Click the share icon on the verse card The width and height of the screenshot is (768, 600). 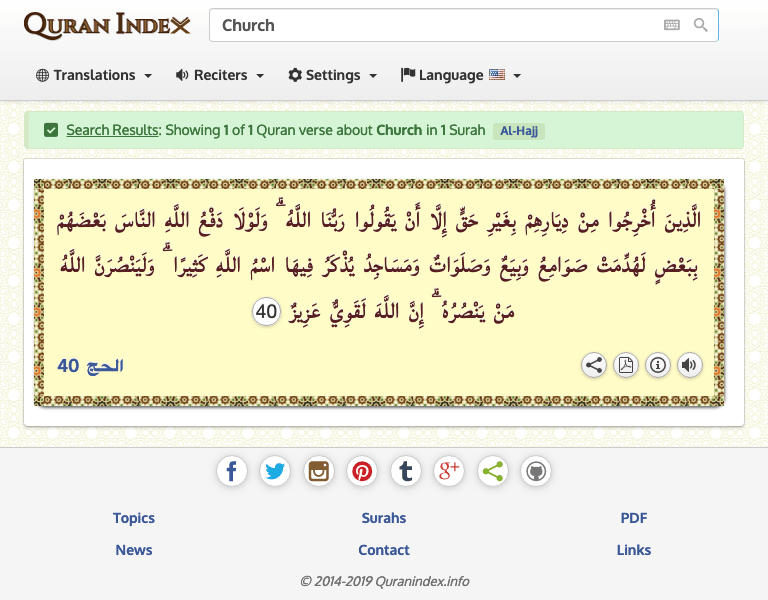[x=594, y=365]
